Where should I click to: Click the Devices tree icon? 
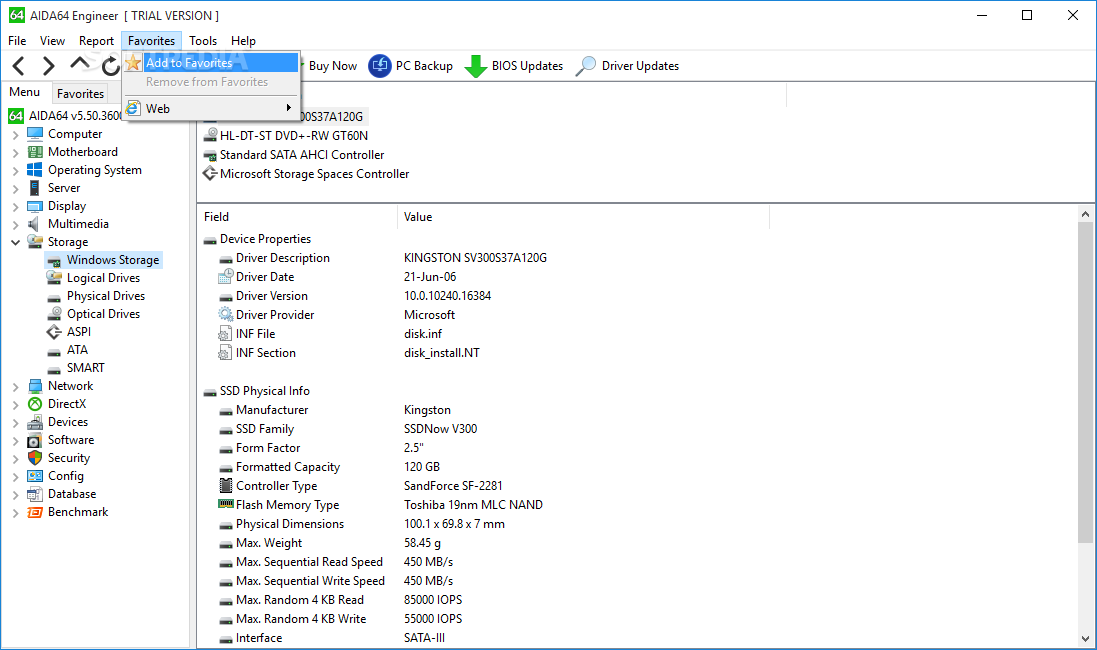click(x=35, y=422)
